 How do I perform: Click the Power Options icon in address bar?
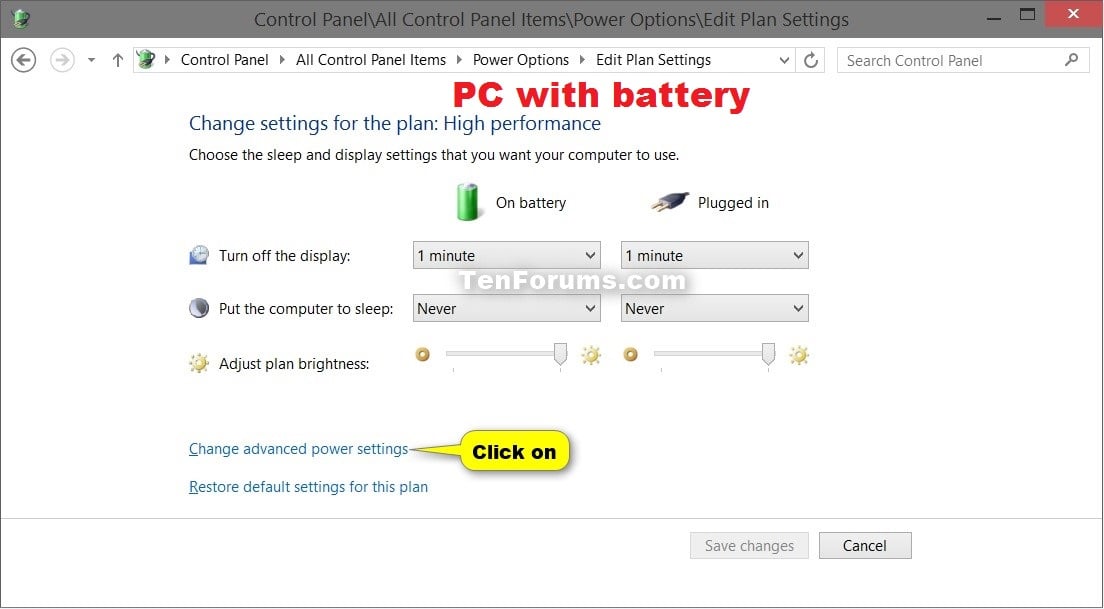point(146,60)
